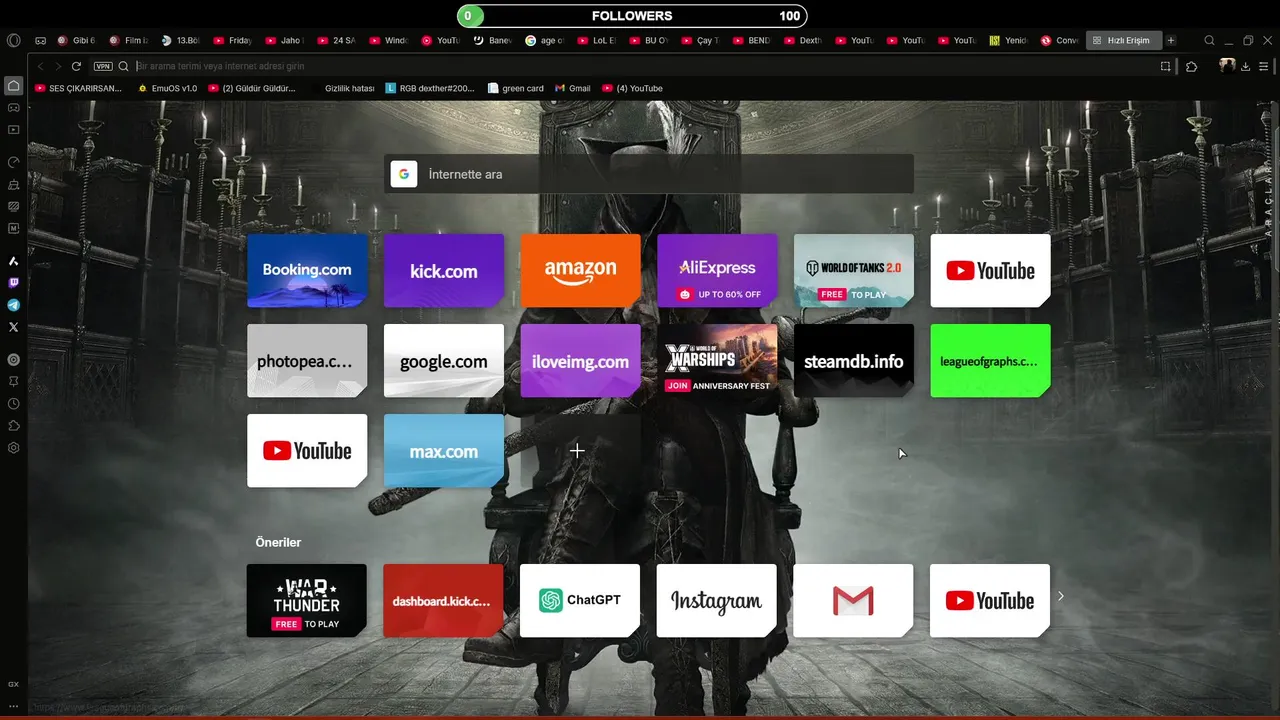Open the ChatGPT suggestion tile
Image resolution: width=1280 pixels, height=720 pixels.
[x=580, y=600]
